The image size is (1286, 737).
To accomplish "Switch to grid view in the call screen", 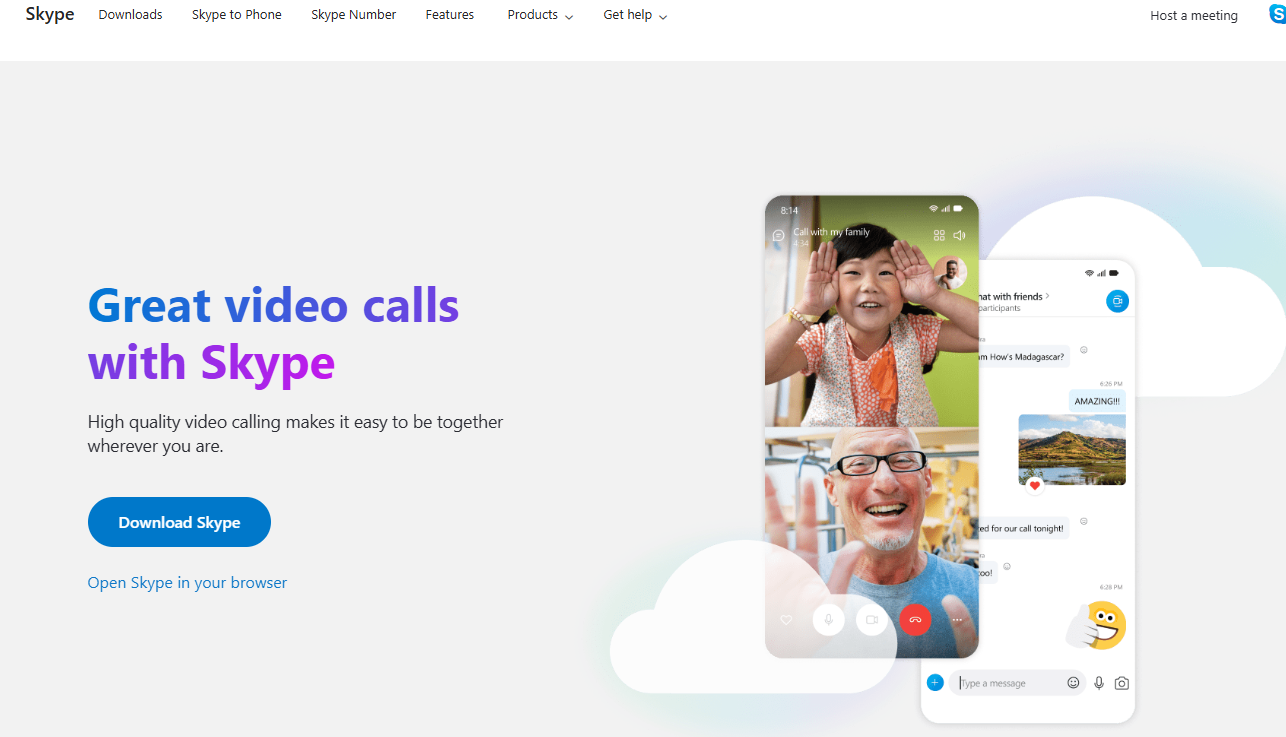I will pos(939,235).
